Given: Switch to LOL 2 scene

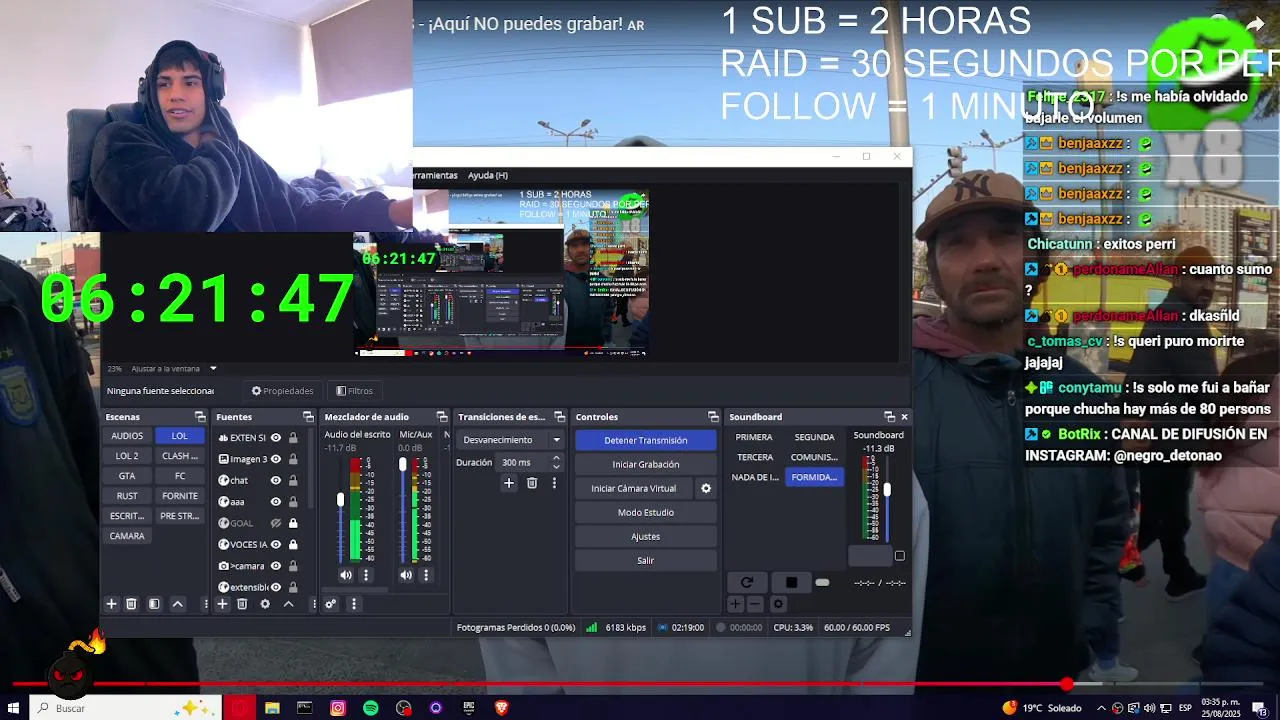Looking at the screenshot, I should [x=127, y=456].
